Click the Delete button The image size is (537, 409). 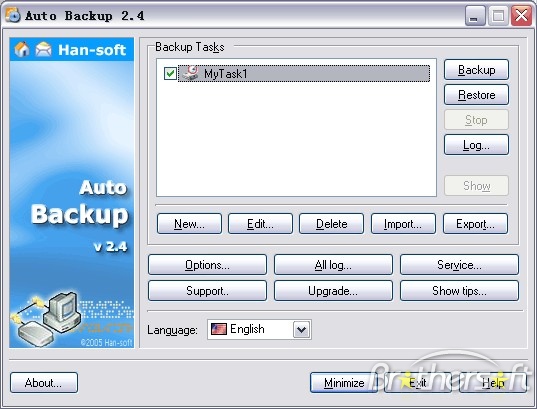point(332,224)
